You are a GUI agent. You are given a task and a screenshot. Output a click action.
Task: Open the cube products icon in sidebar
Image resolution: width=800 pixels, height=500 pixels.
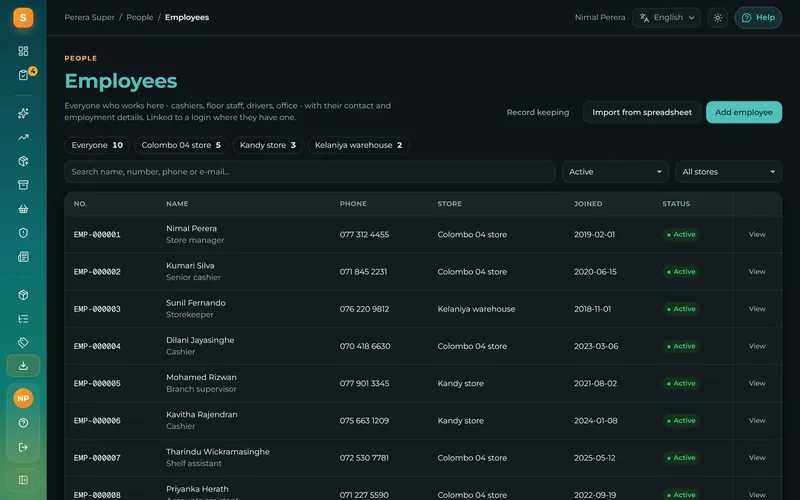coord(23,295)
